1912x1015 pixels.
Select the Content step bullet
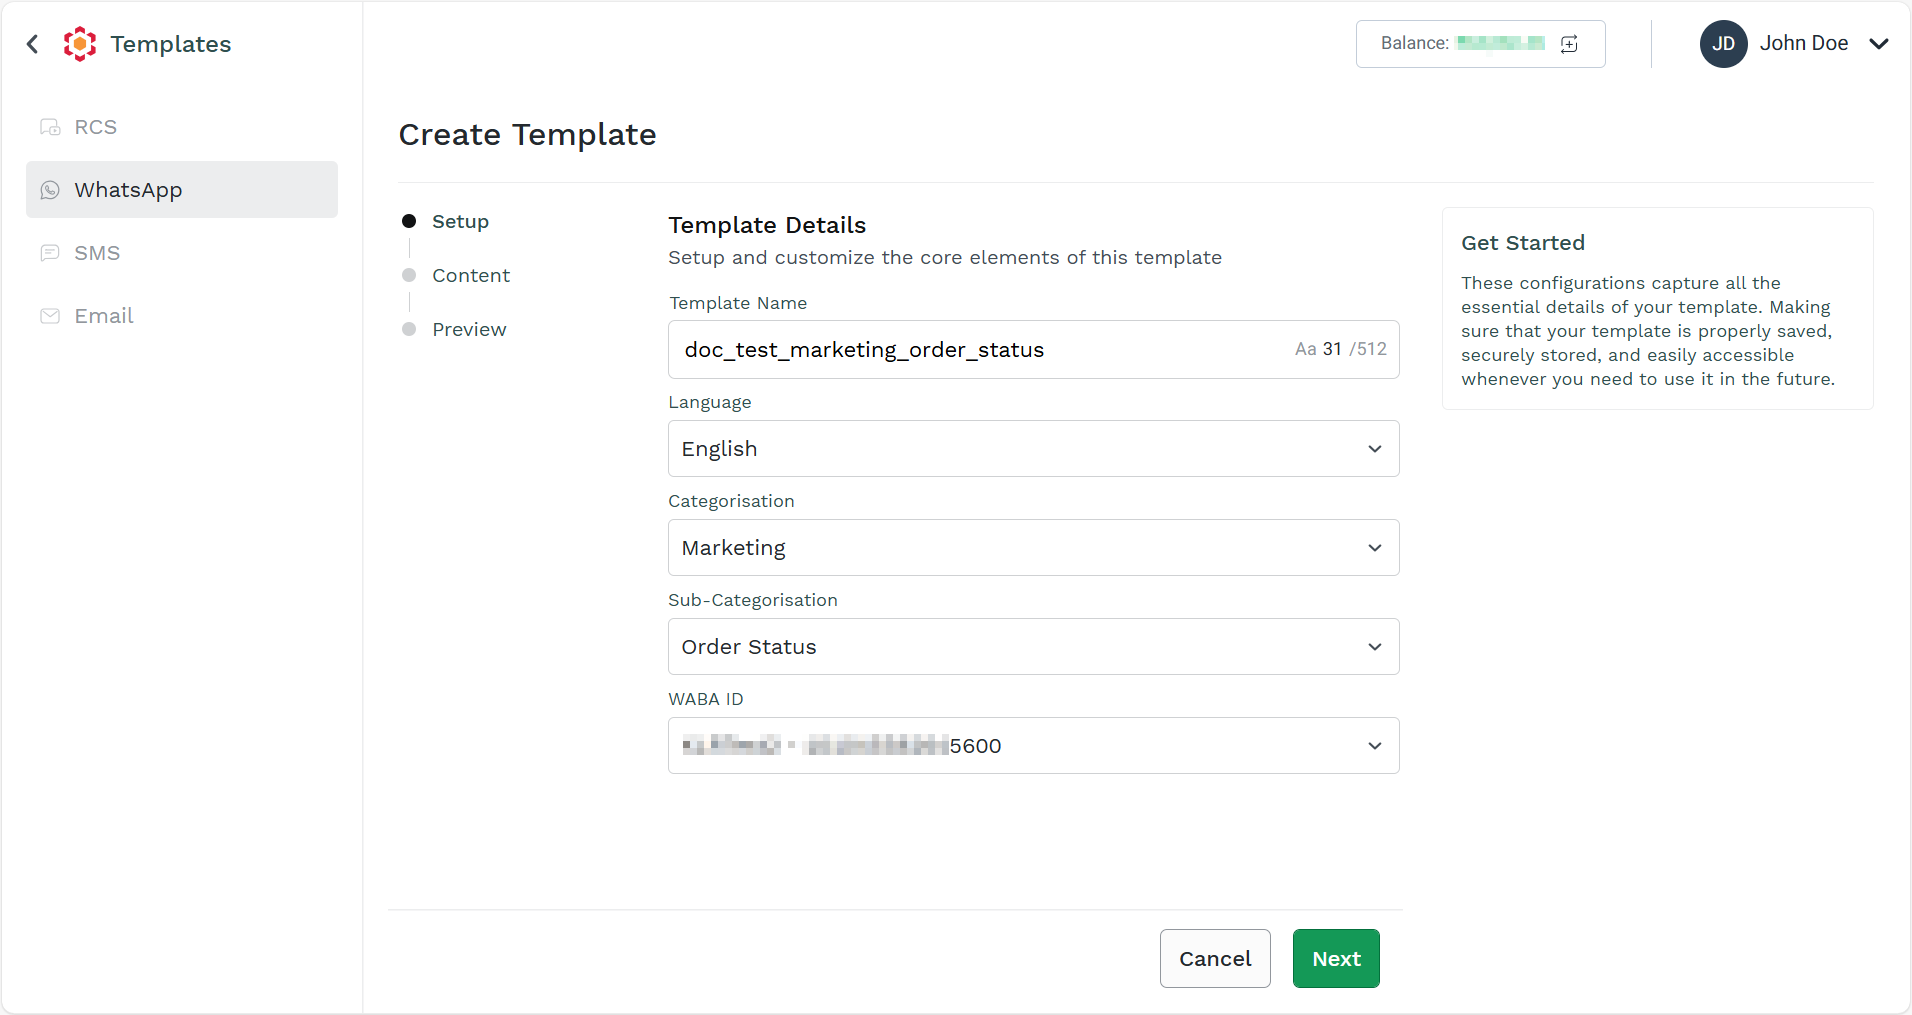click(409, 275)
